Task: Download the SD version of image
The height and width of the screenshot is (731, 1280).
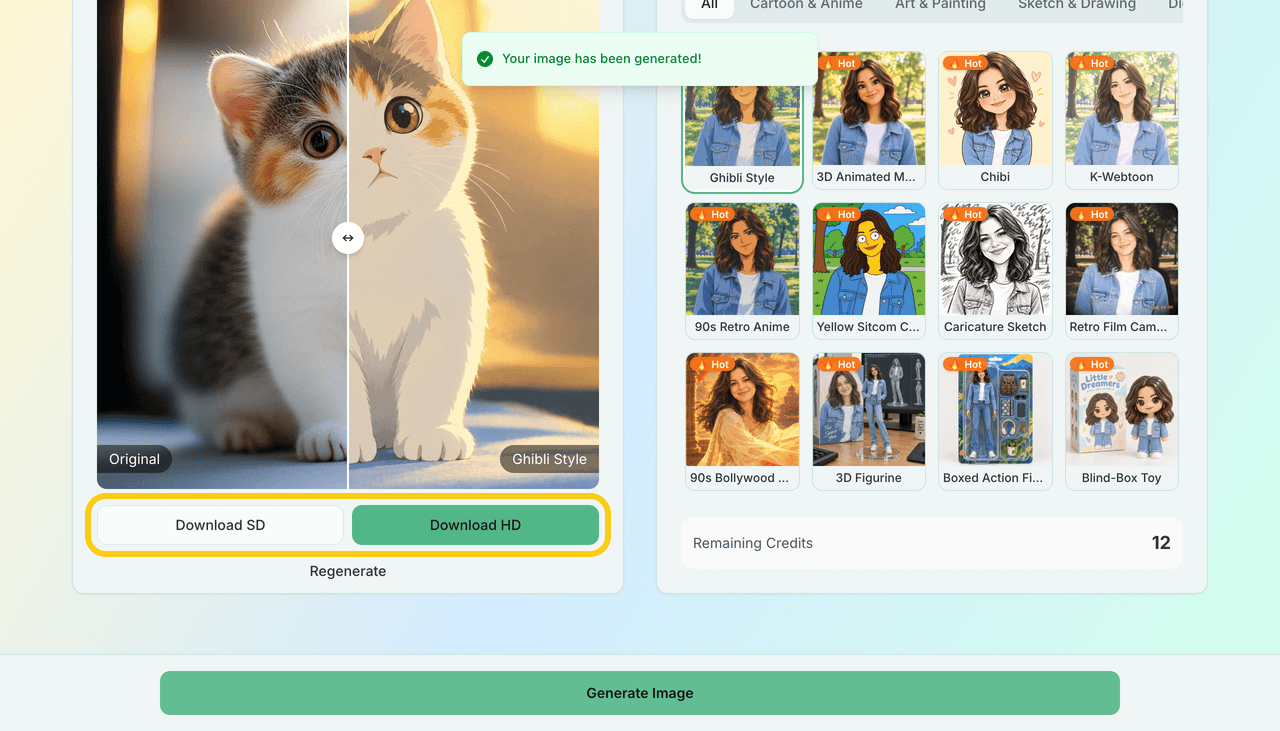Action: (x=220, y=525)
